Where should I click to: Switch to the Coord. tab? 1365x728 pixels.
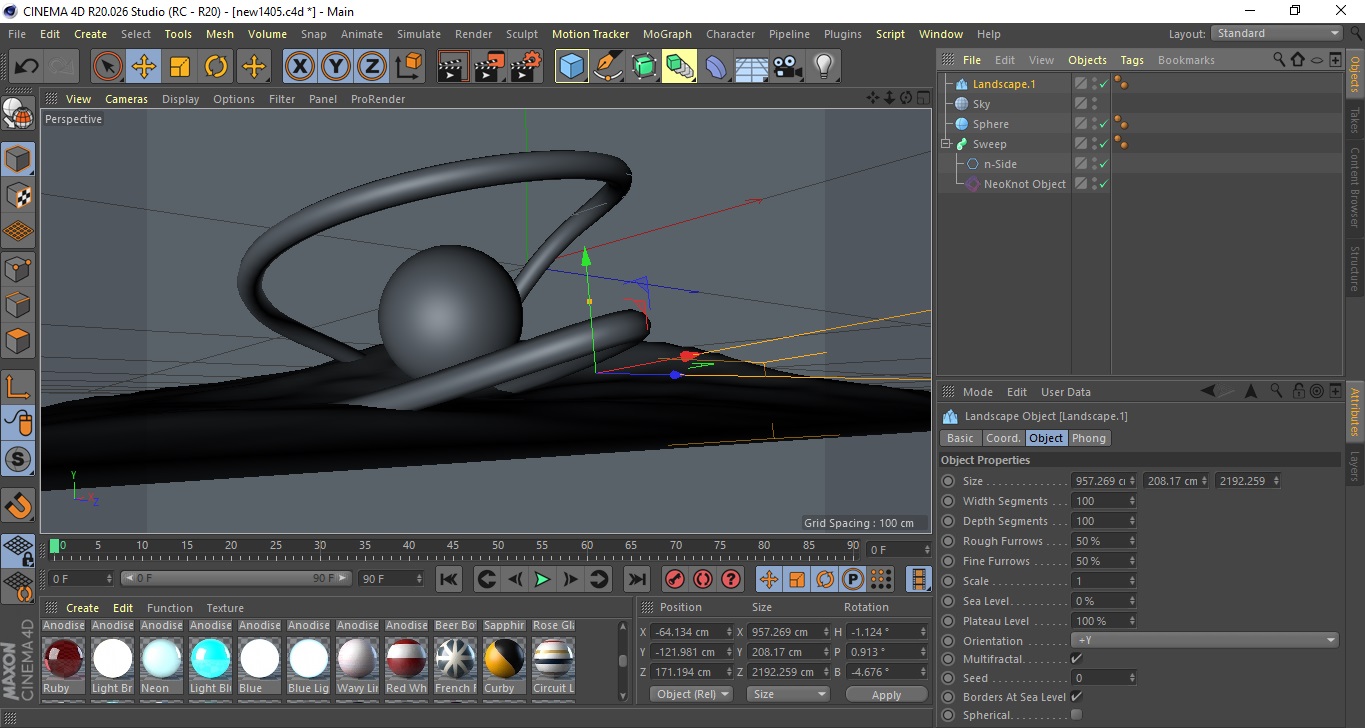pos(1003,438)
